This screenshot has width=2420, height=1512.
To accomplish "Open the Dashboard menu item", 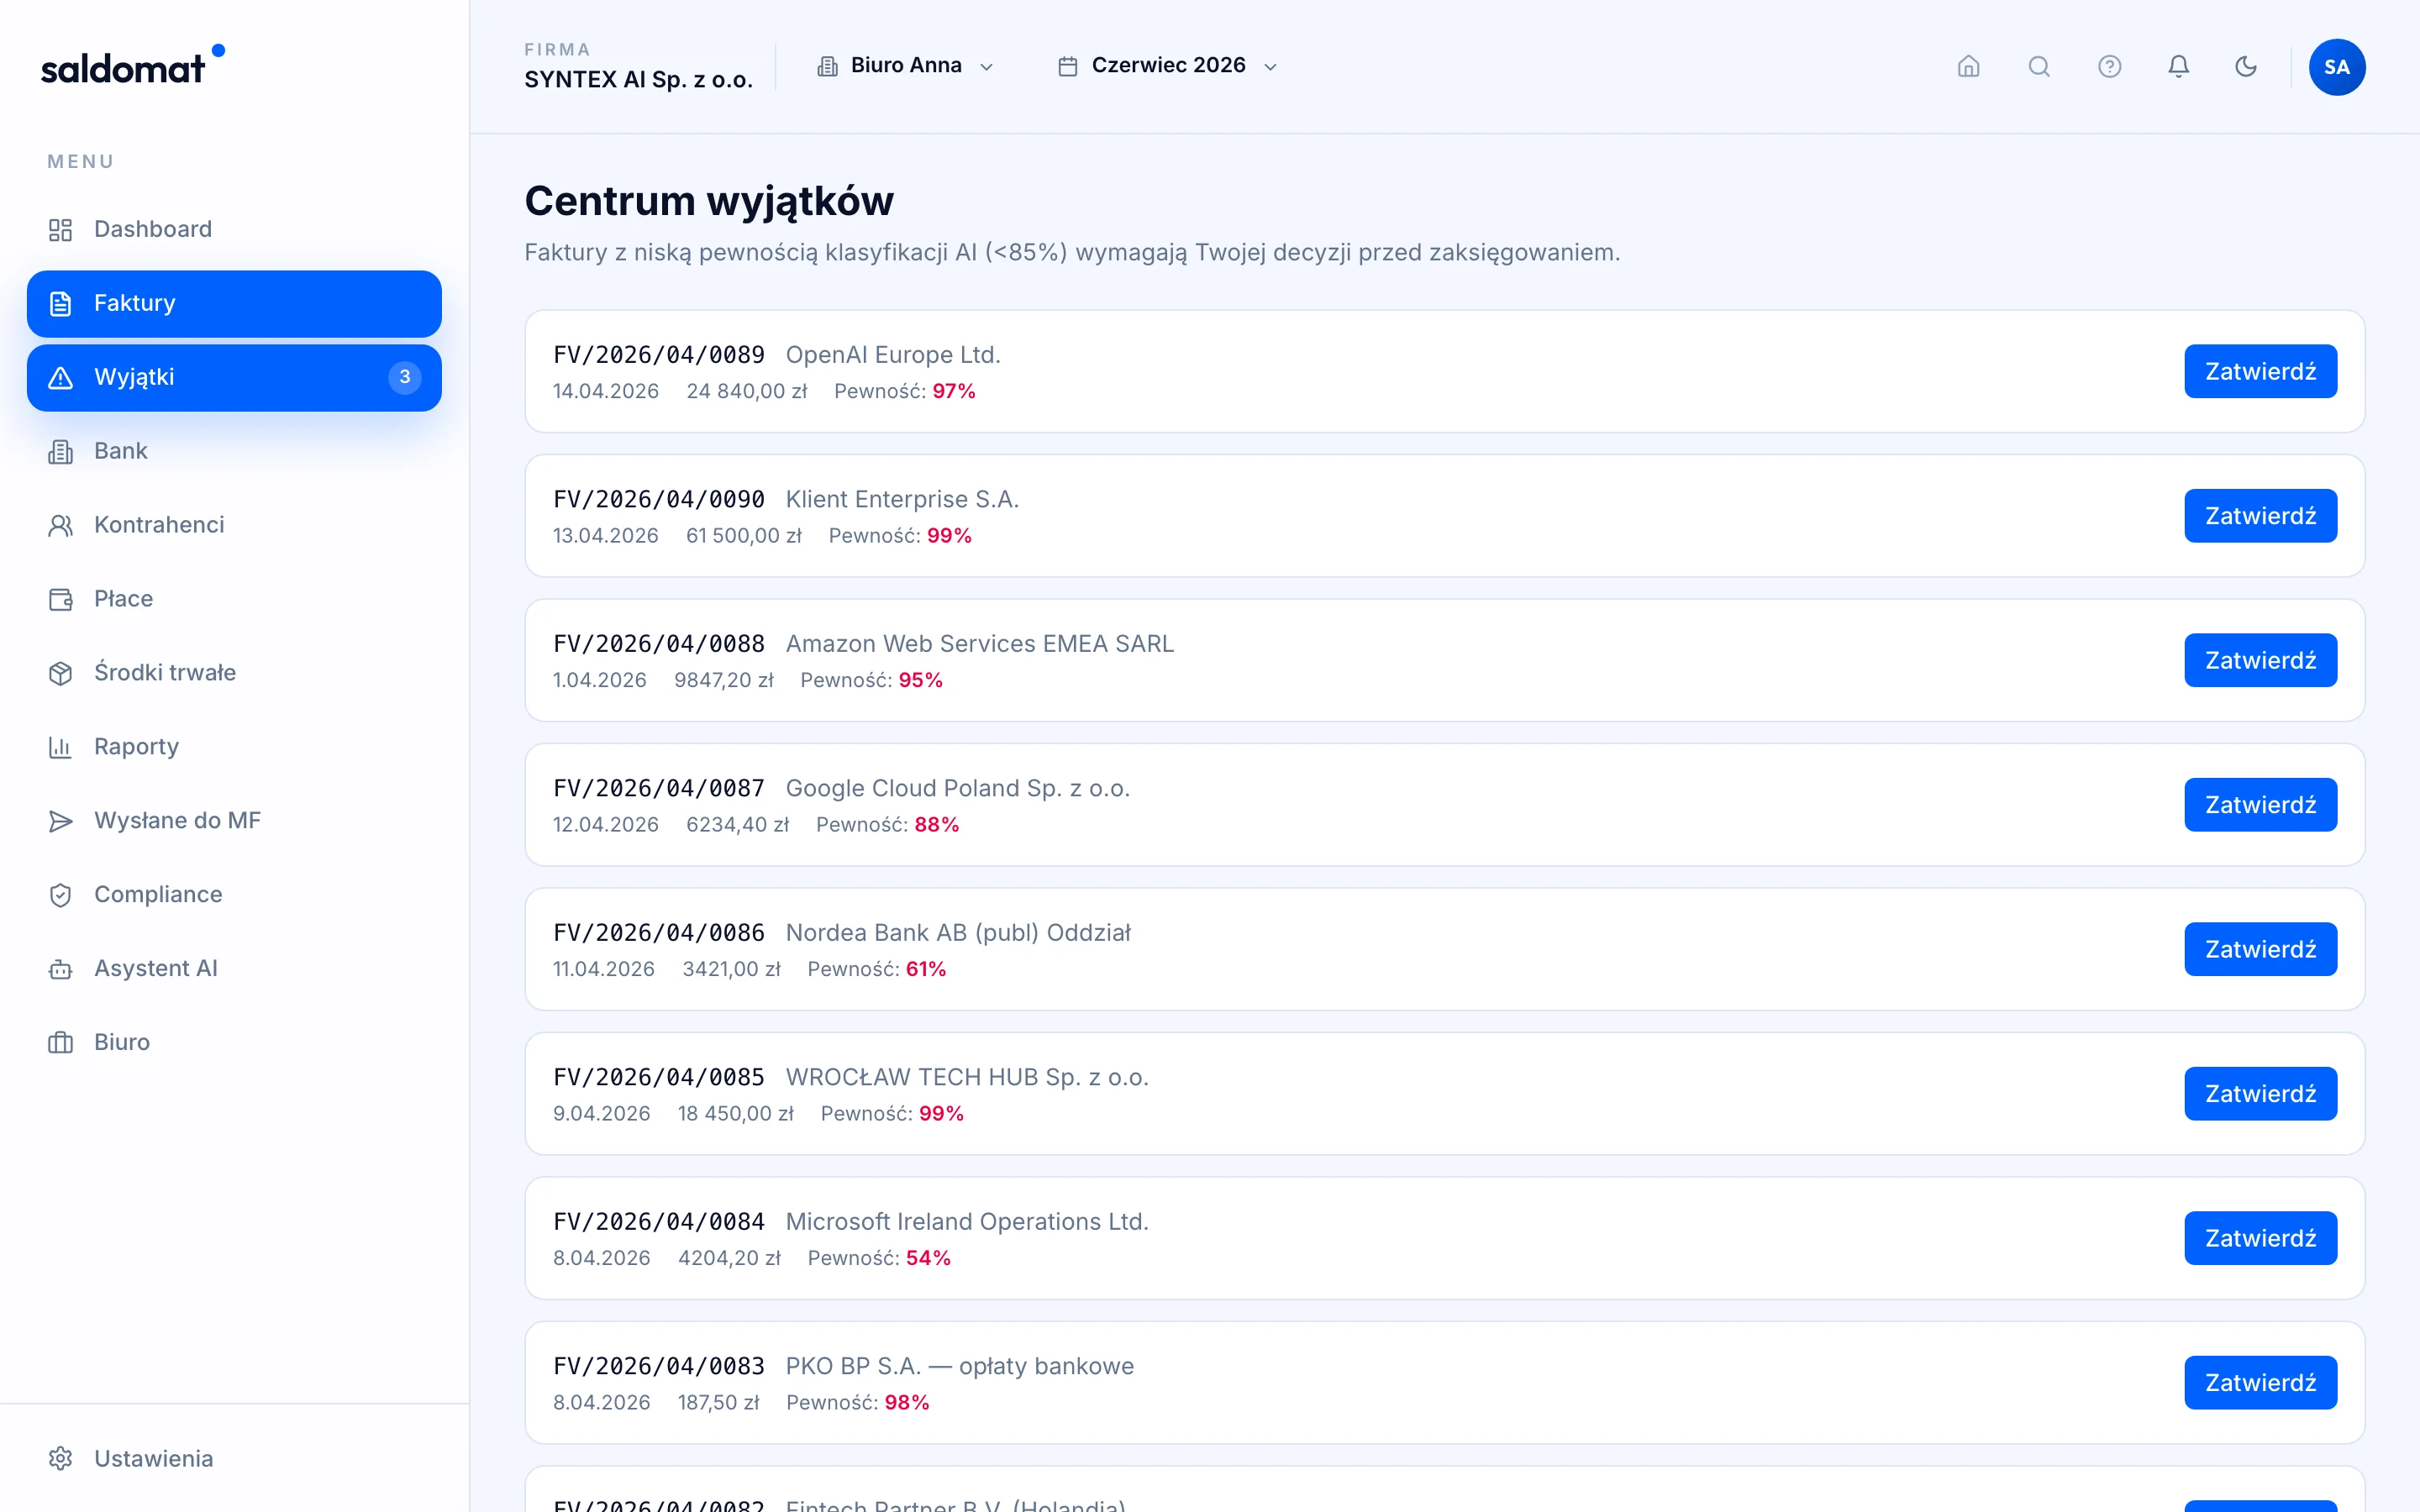I will (234, 230).
